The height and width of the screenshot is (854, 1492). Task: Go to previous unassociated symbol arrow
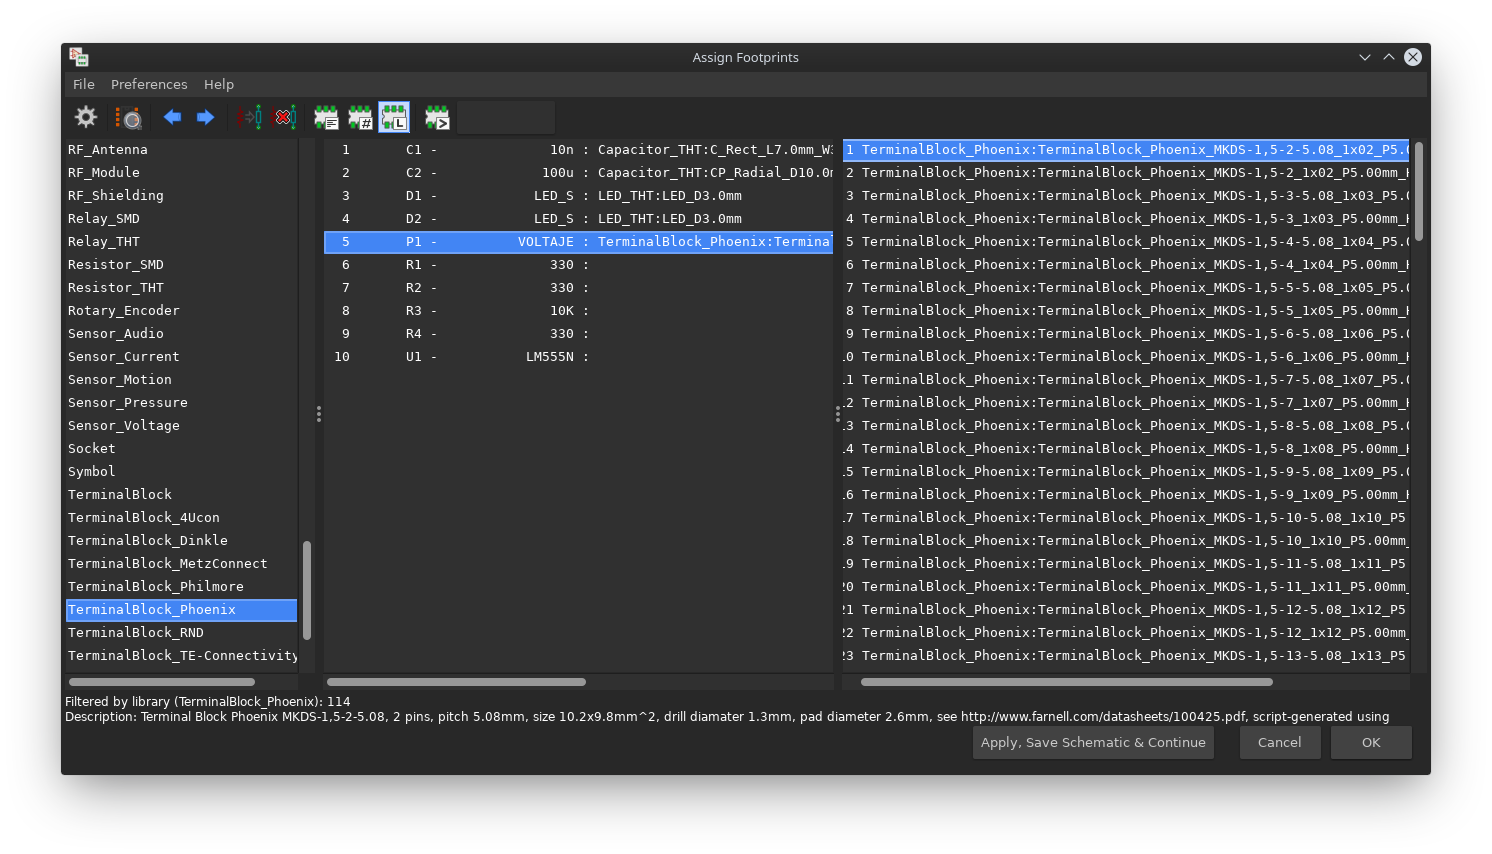pos(172,117)
